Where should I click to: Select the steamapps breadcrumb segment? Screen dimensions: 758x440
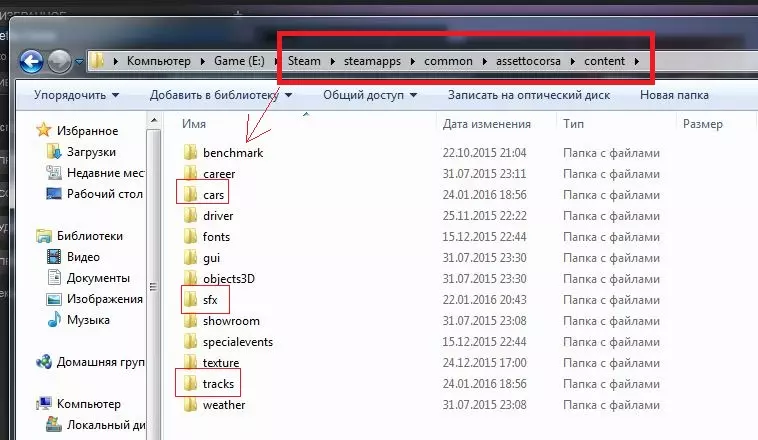372,61
